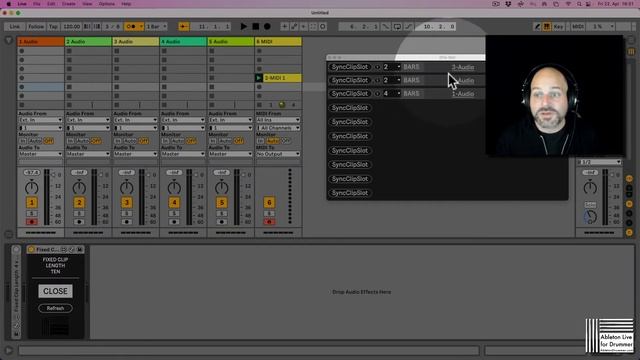Toggle the Follow button

click(36, 27)
